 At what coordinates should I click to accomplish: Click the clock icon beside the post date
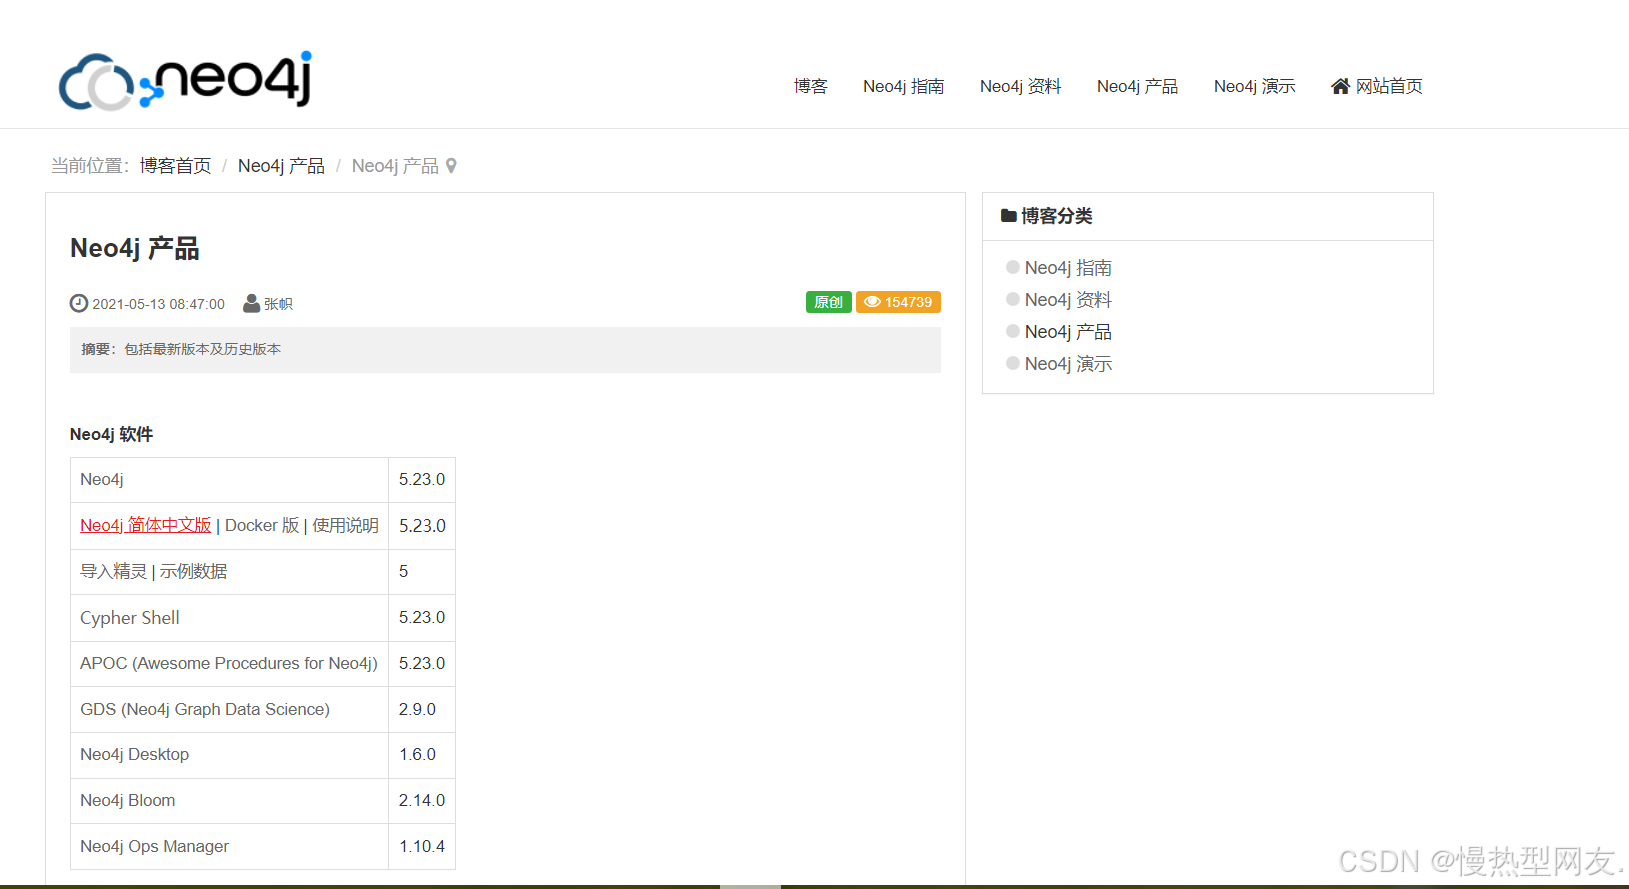(79, 303)
